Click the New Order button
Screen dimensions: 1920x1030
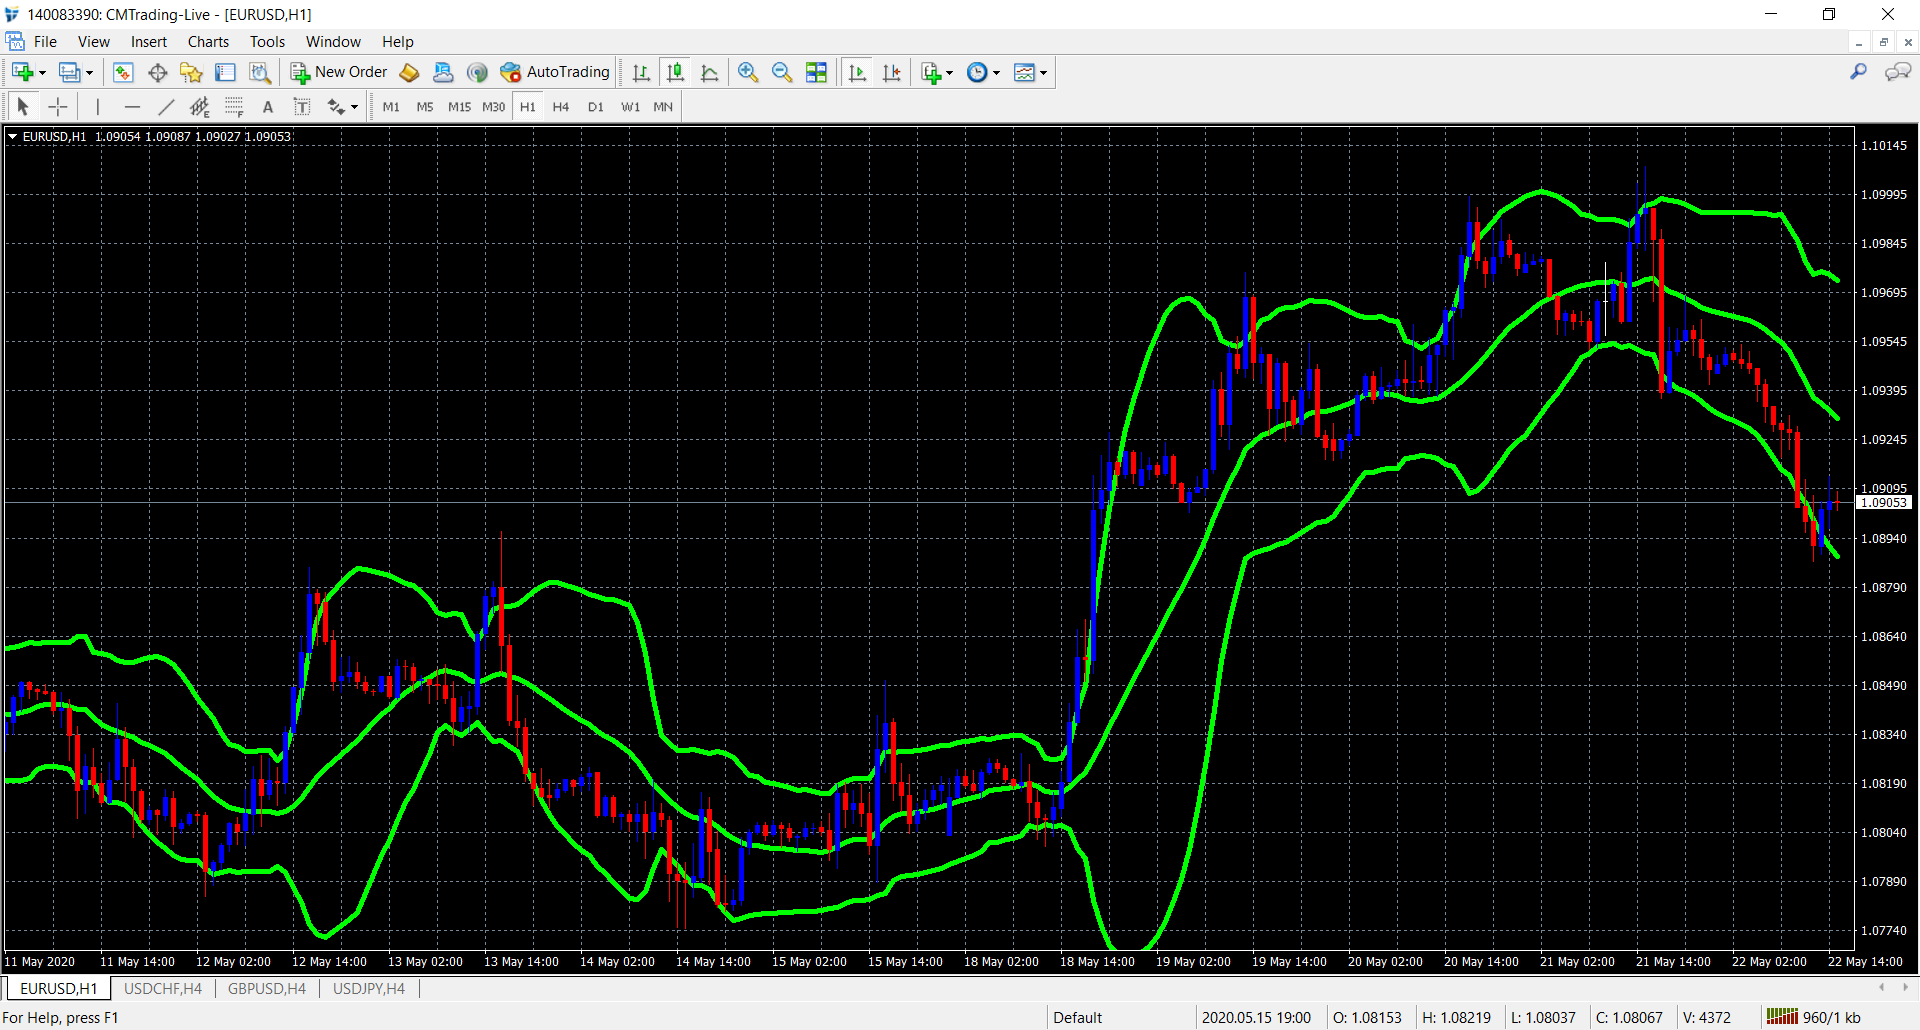(339, 72)
